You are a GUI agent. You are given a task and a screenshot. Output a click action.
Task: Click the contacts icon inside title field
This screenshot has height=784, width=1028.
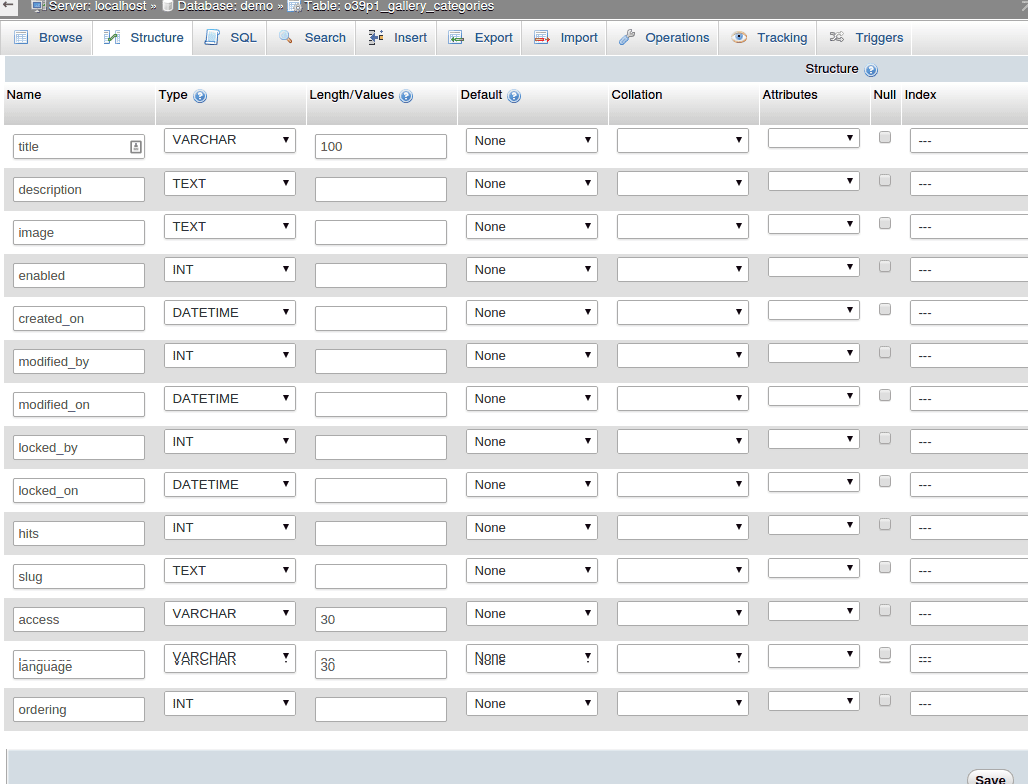coord(136,147)
